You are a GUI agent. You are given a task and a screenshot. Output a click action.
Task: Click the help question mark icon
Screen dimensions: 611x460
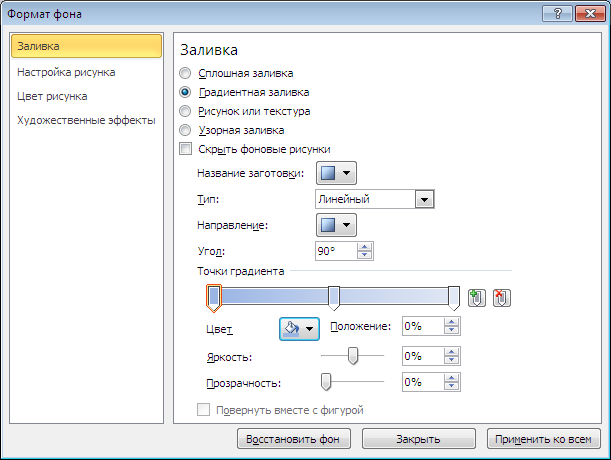point(558,14)
